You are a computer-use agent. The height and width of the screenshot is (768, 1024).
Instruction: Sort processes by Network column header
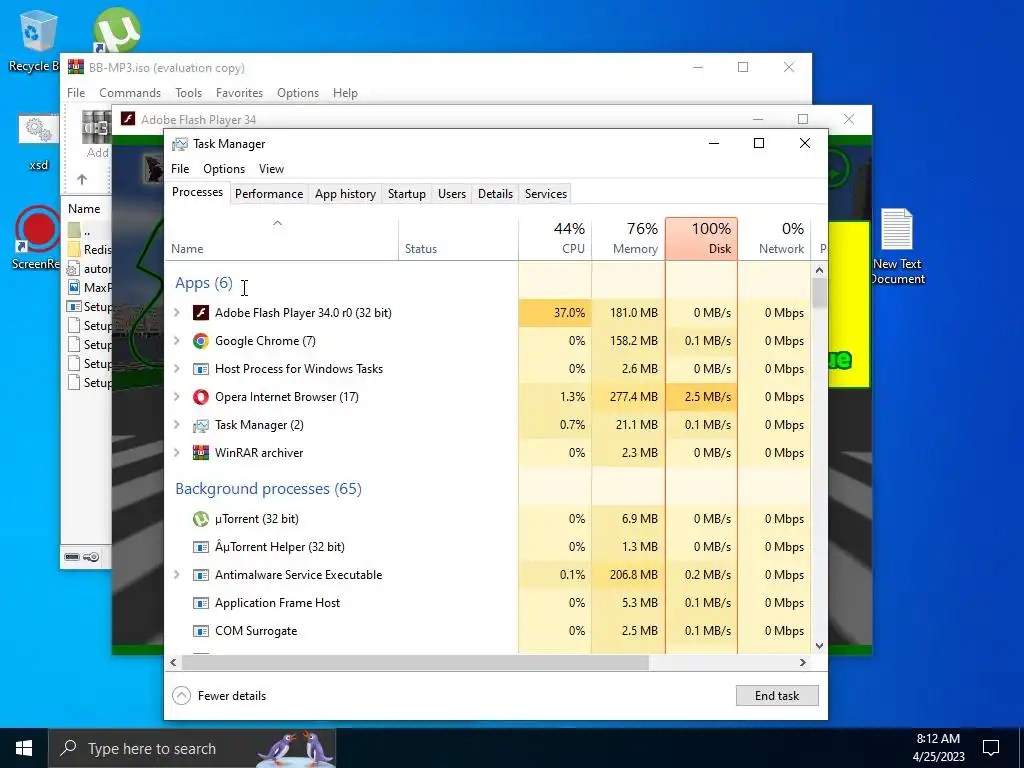point(775,239)
